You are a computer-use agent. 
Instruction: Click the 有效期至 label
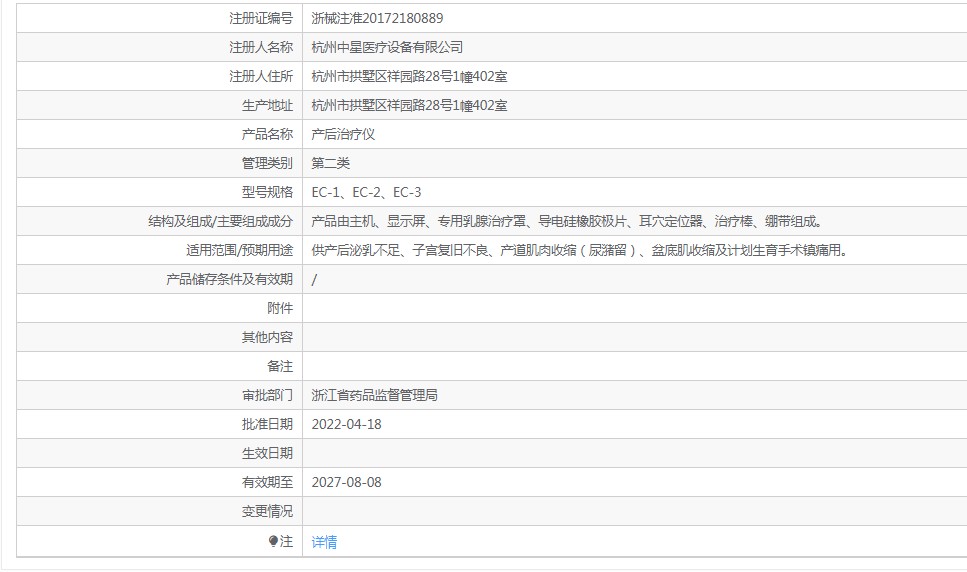coord(267,482)
